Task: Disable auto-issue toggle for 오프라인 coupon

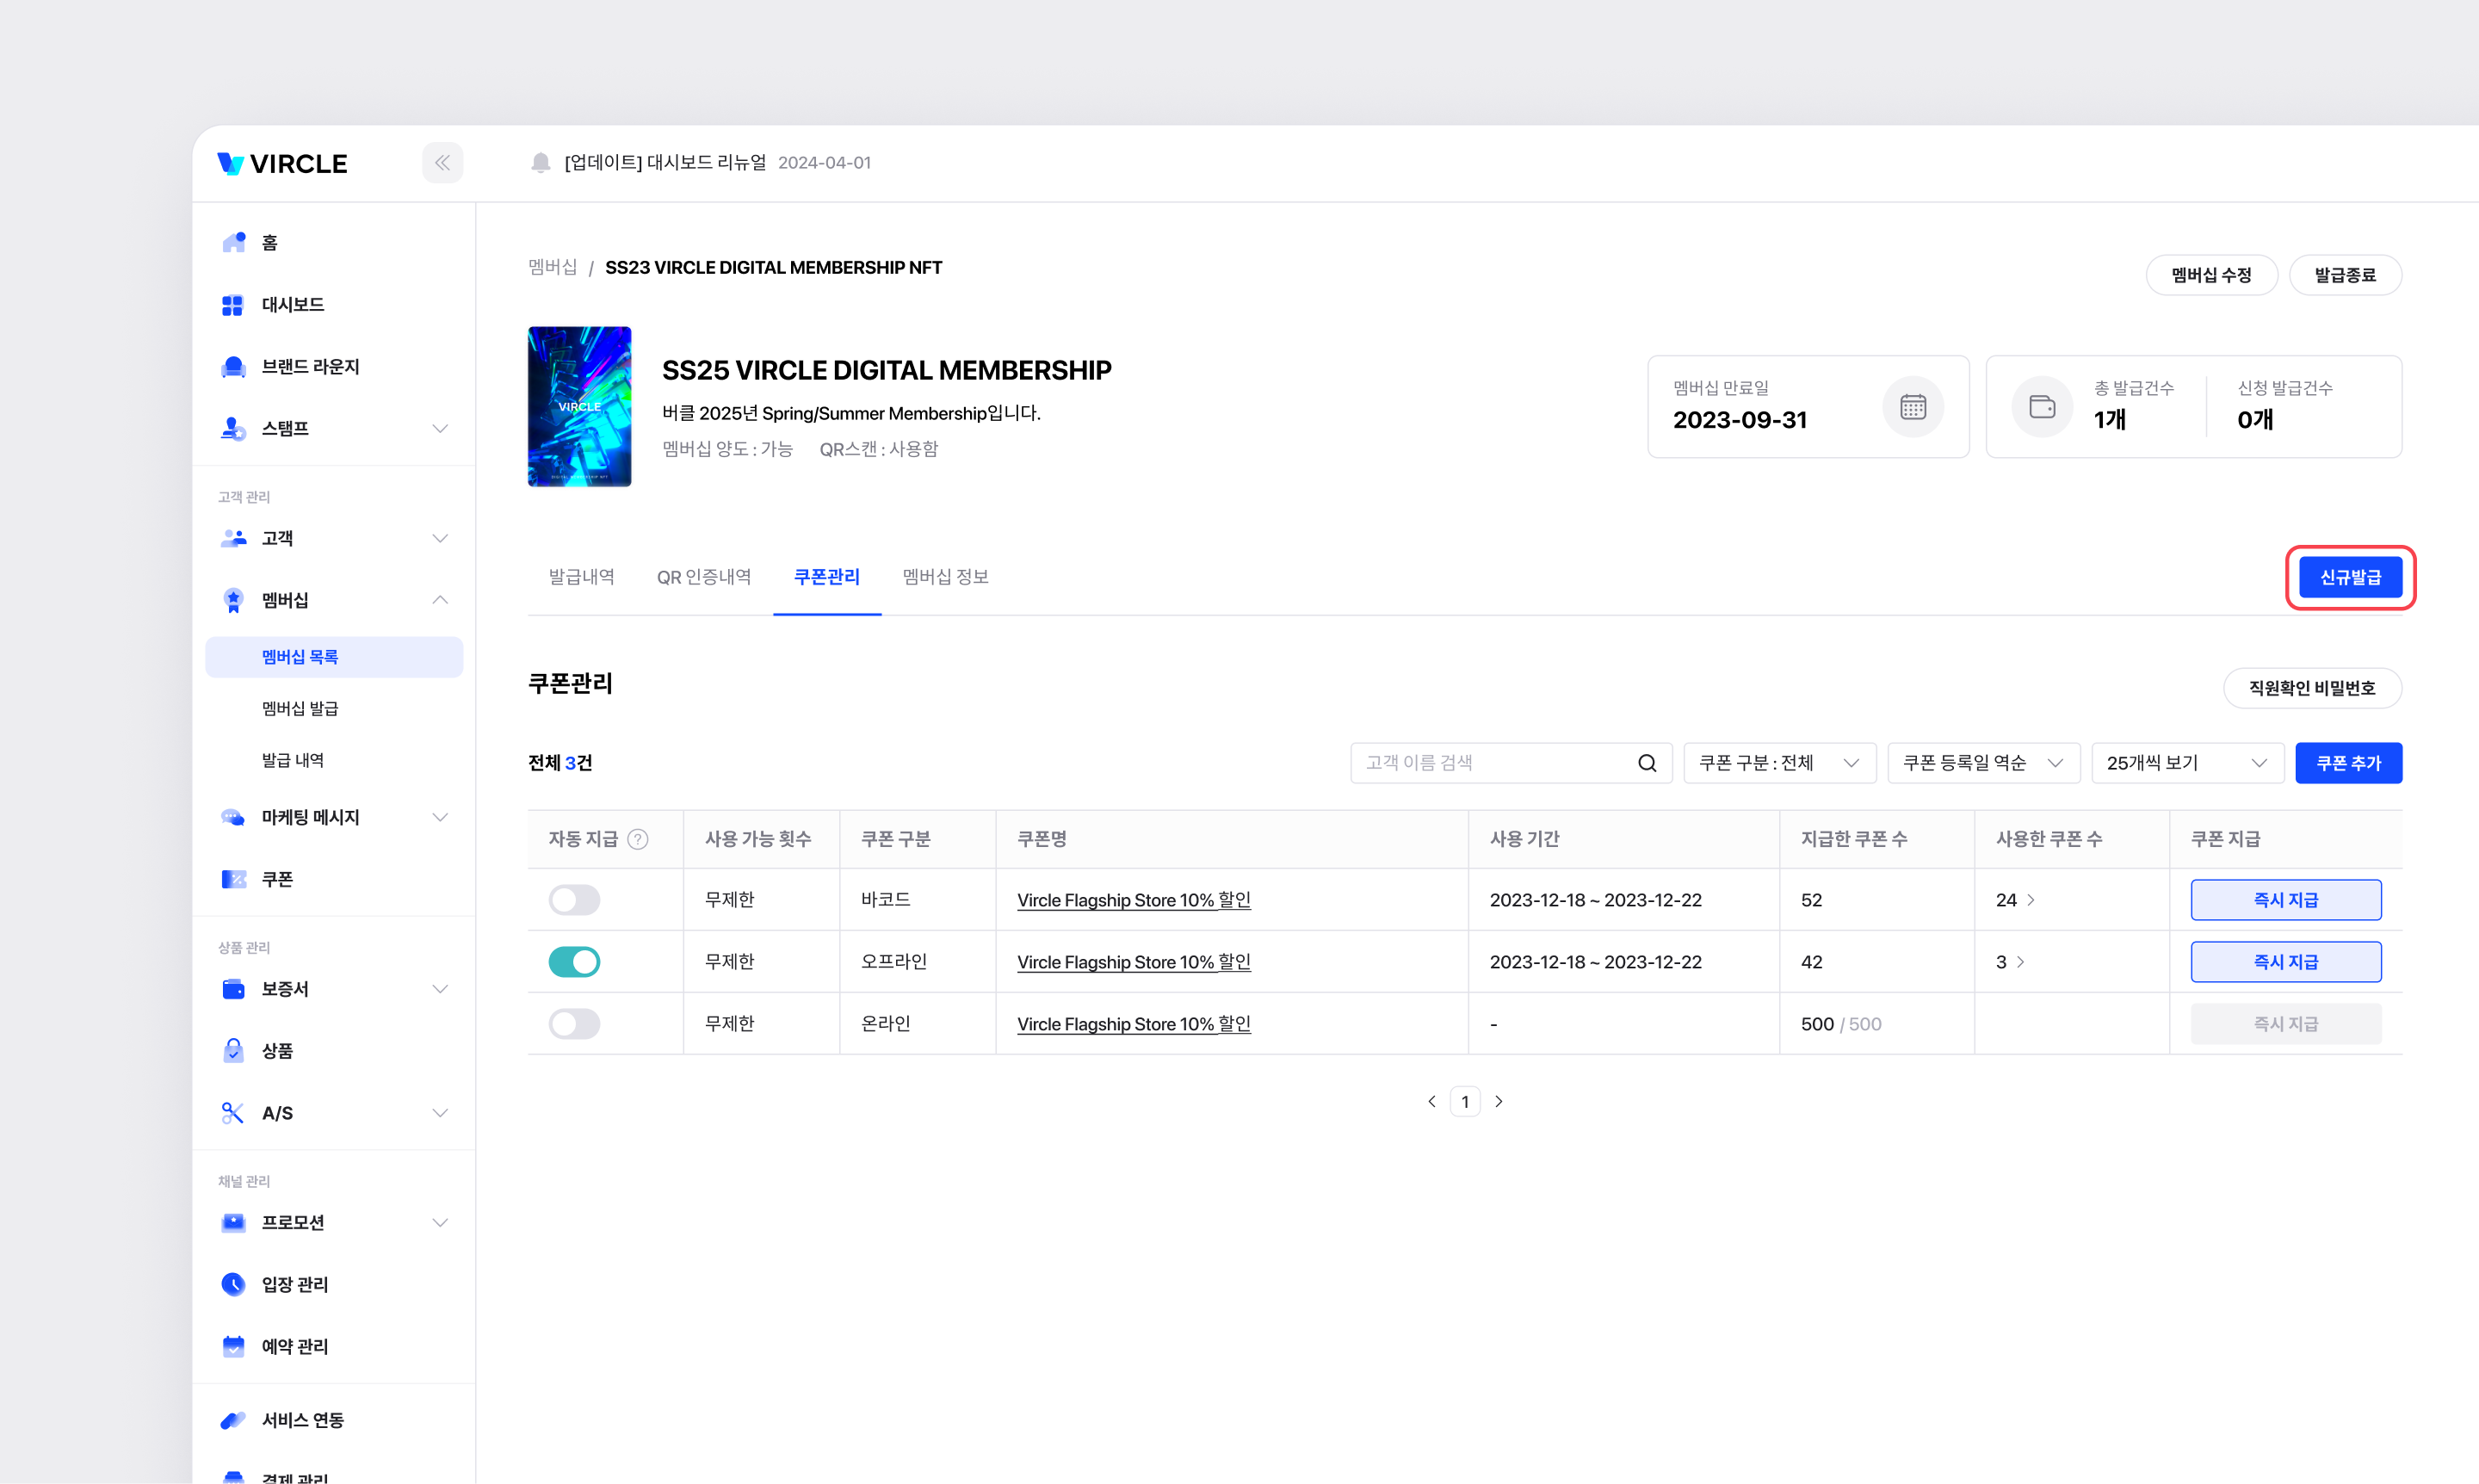Action: tap(574, 962)
